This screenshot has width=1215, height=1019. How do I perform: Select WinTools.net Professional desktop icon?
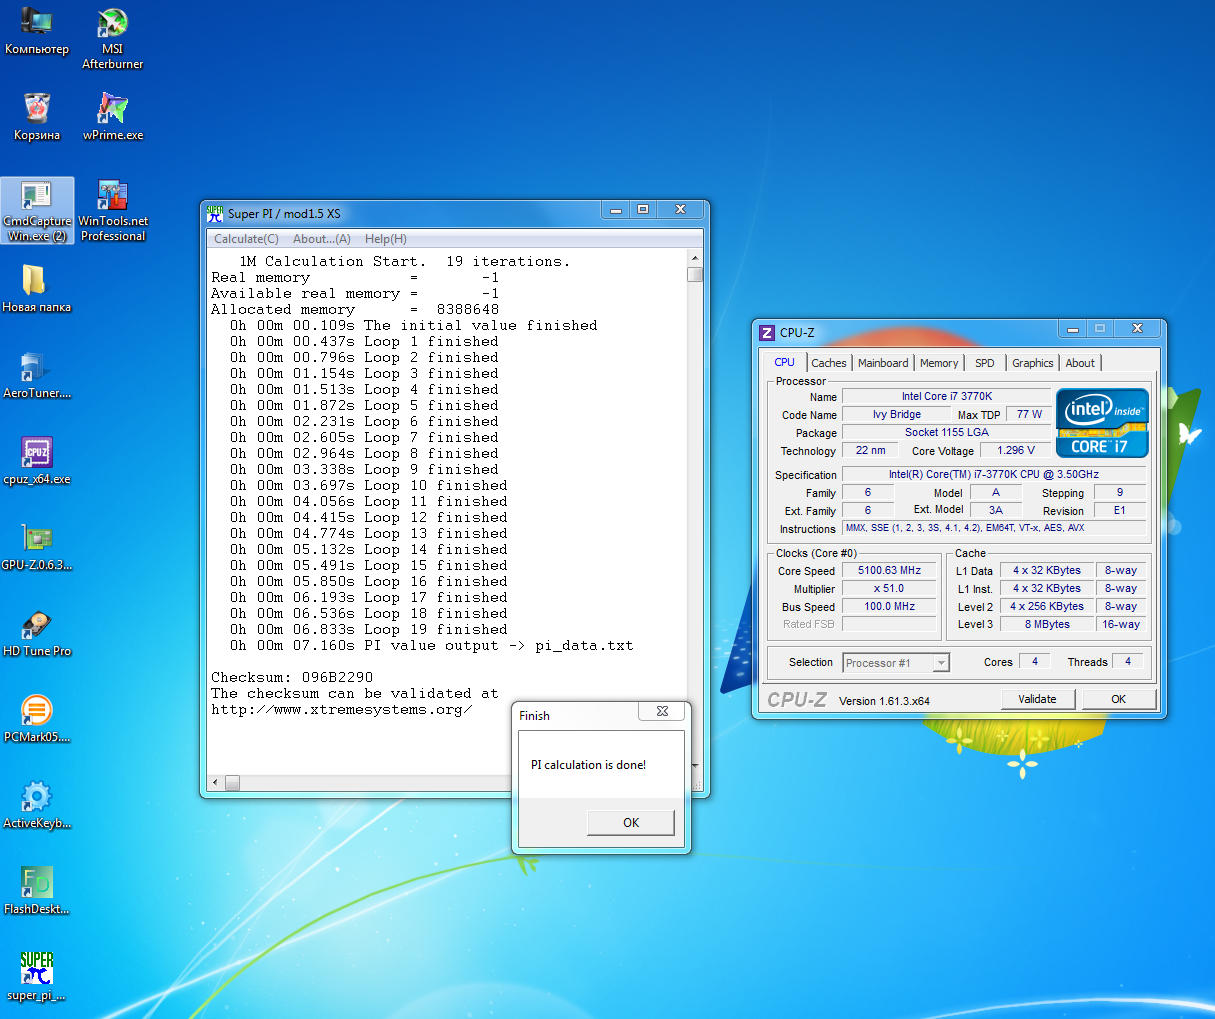[x=112, y=211]
